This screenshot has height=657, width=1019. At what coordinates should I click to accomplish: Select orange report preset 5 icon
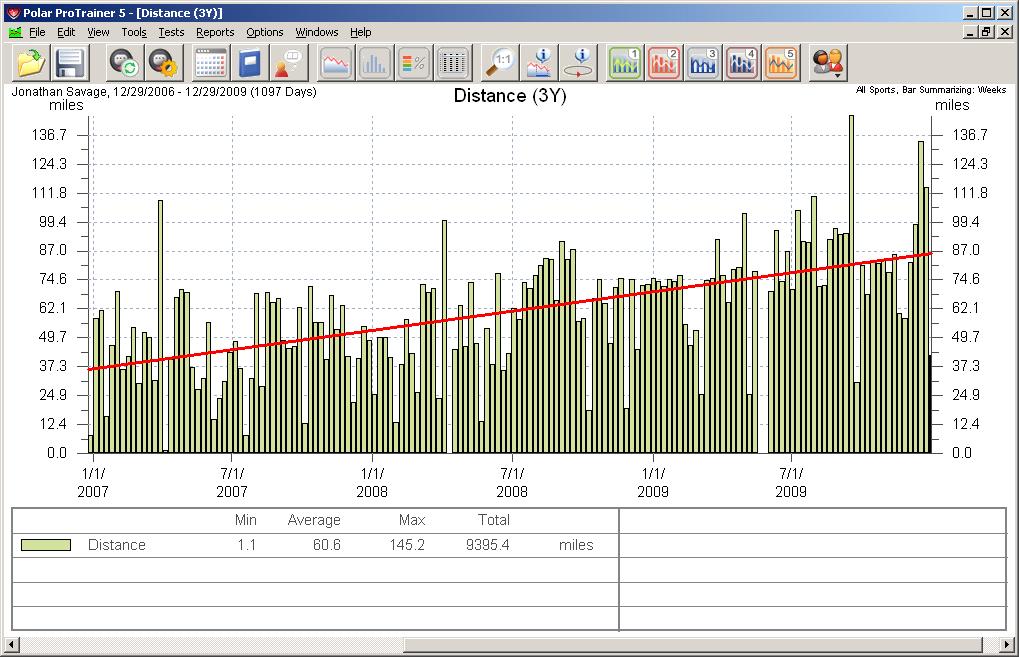pyautogui.click(x=780, y=63)
